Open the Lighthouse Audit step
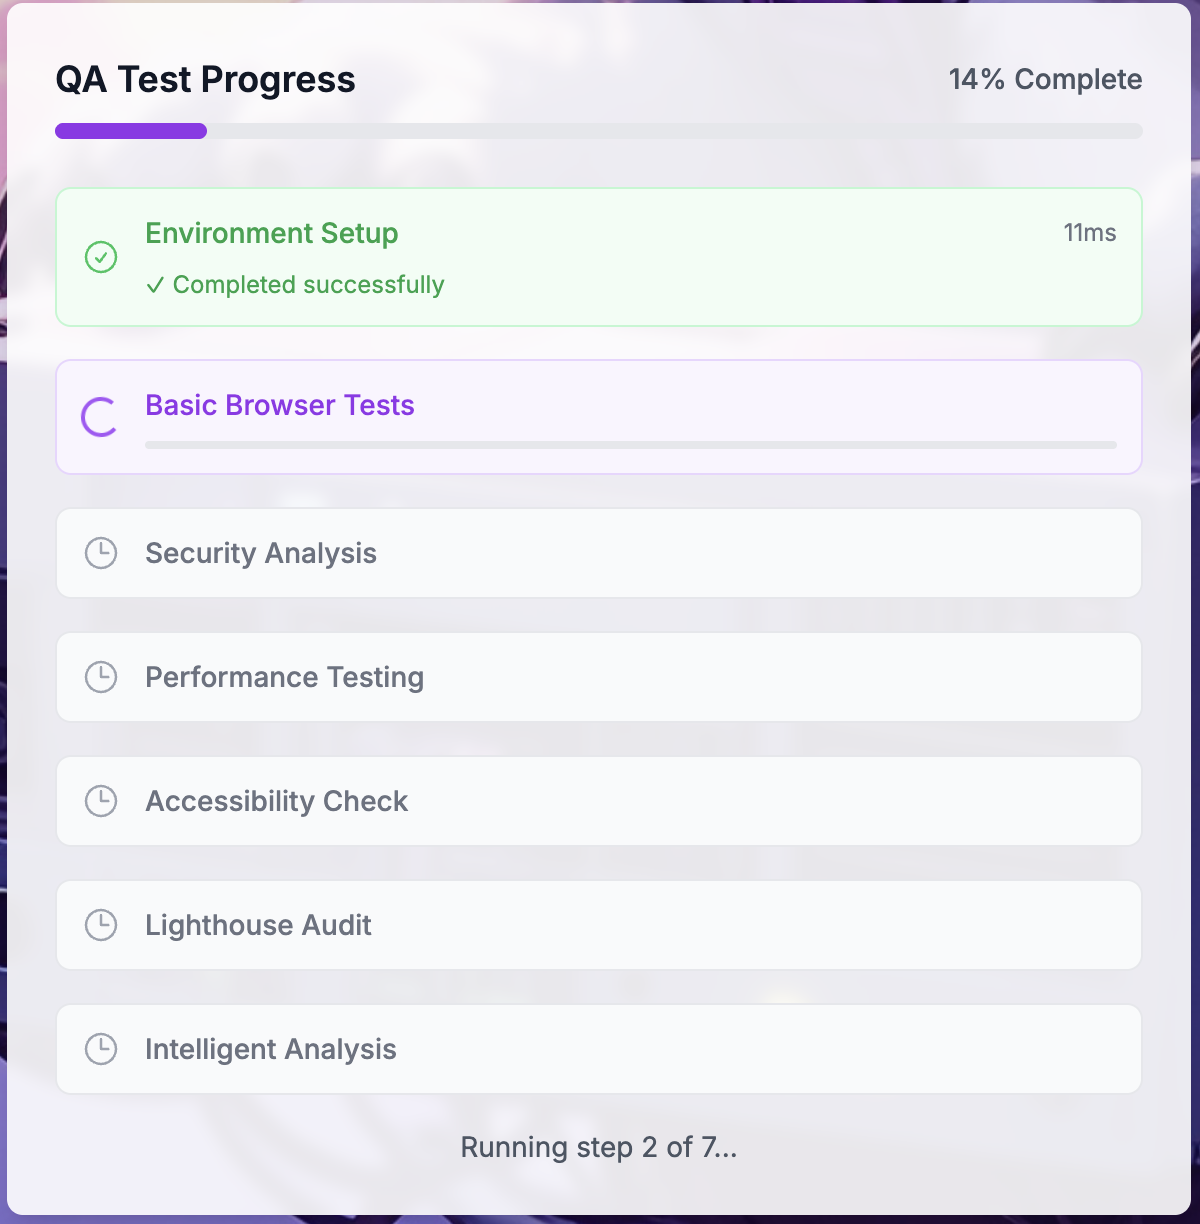 pyautogui.click(x=258, y=925)
